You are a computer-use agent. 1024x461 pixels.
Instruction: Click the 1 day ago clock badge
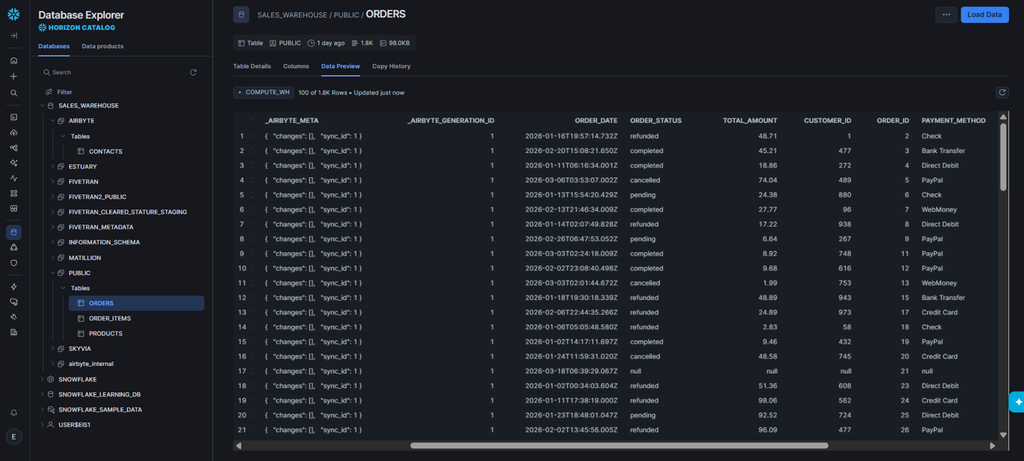pyautogui.click(x=326, y=43)
